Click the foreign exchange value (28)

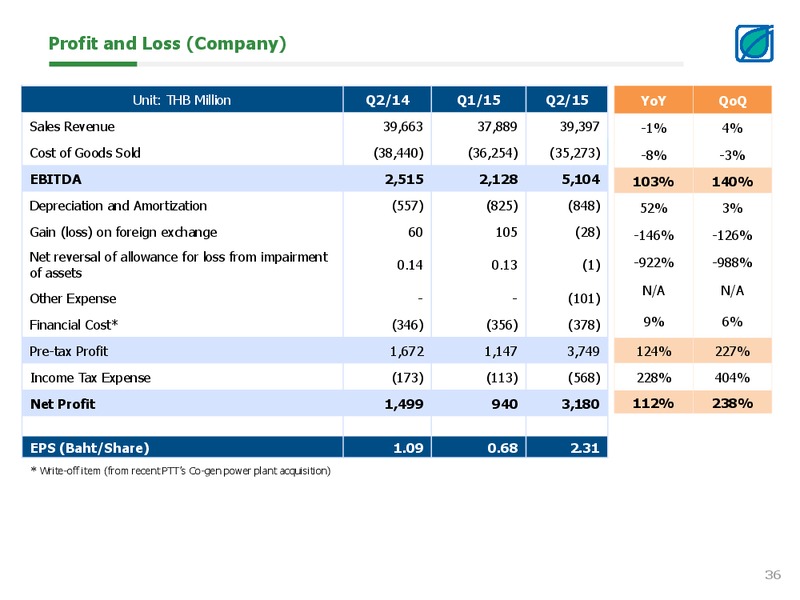(588, 233)
